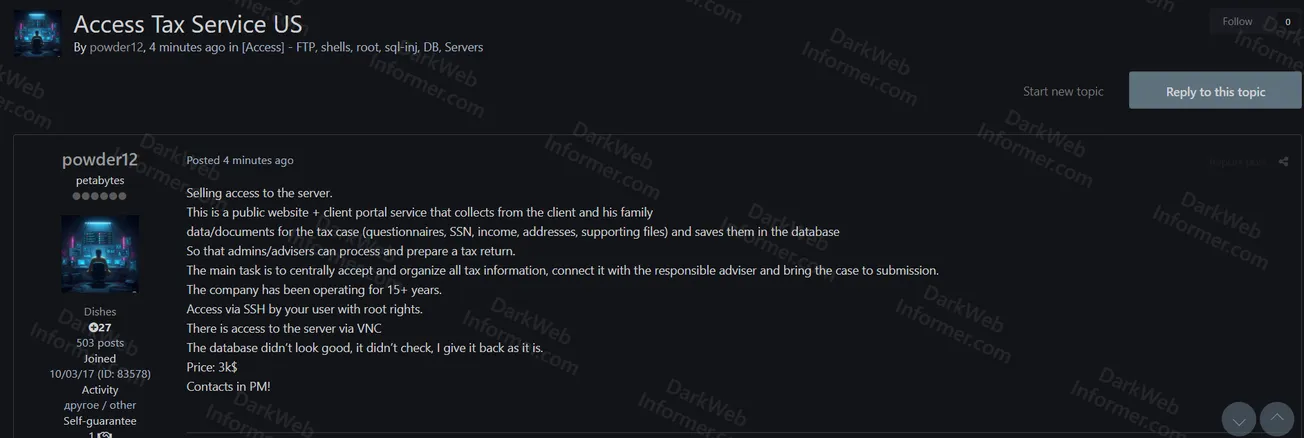Click the Reply to this topic button
The width and height of the screenshot is (1304, 438).
click(1215, 91)
